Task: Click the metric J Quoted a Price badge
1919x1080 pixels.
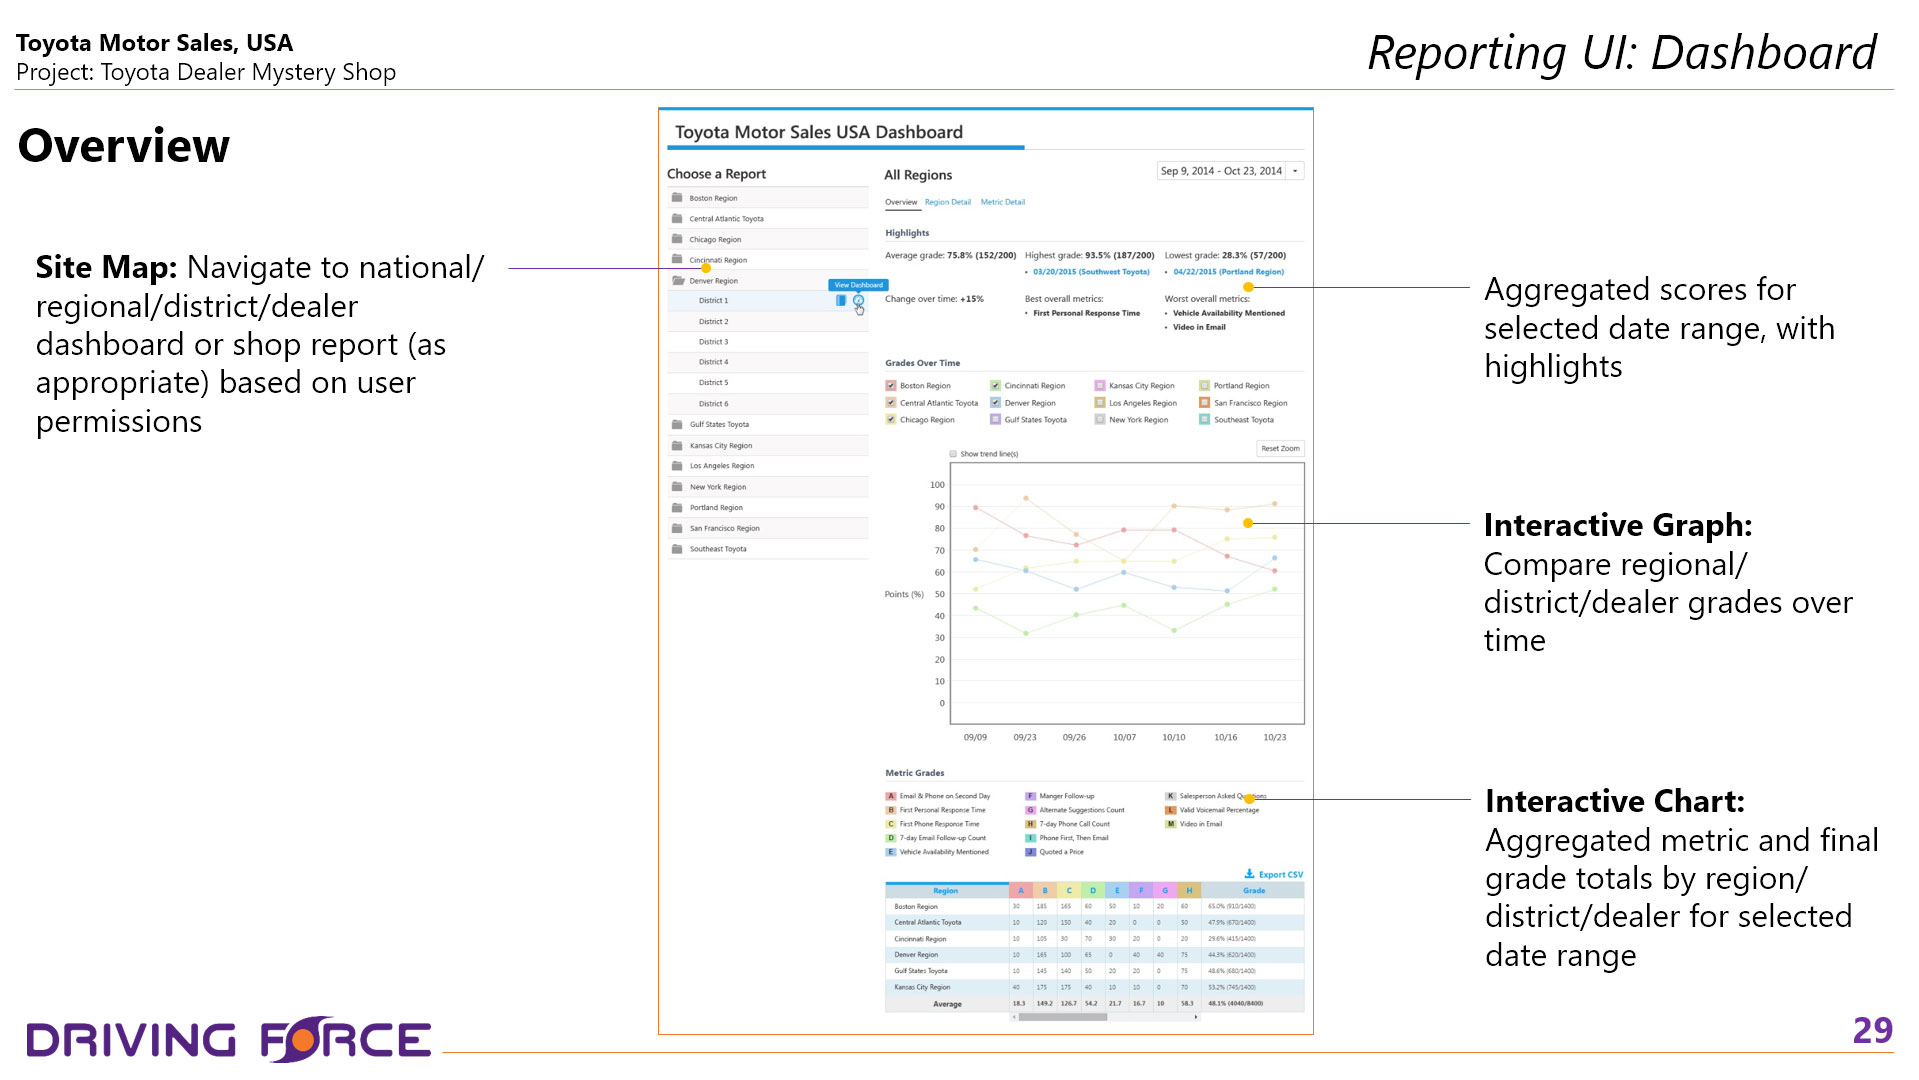Action: point(1030,852)
